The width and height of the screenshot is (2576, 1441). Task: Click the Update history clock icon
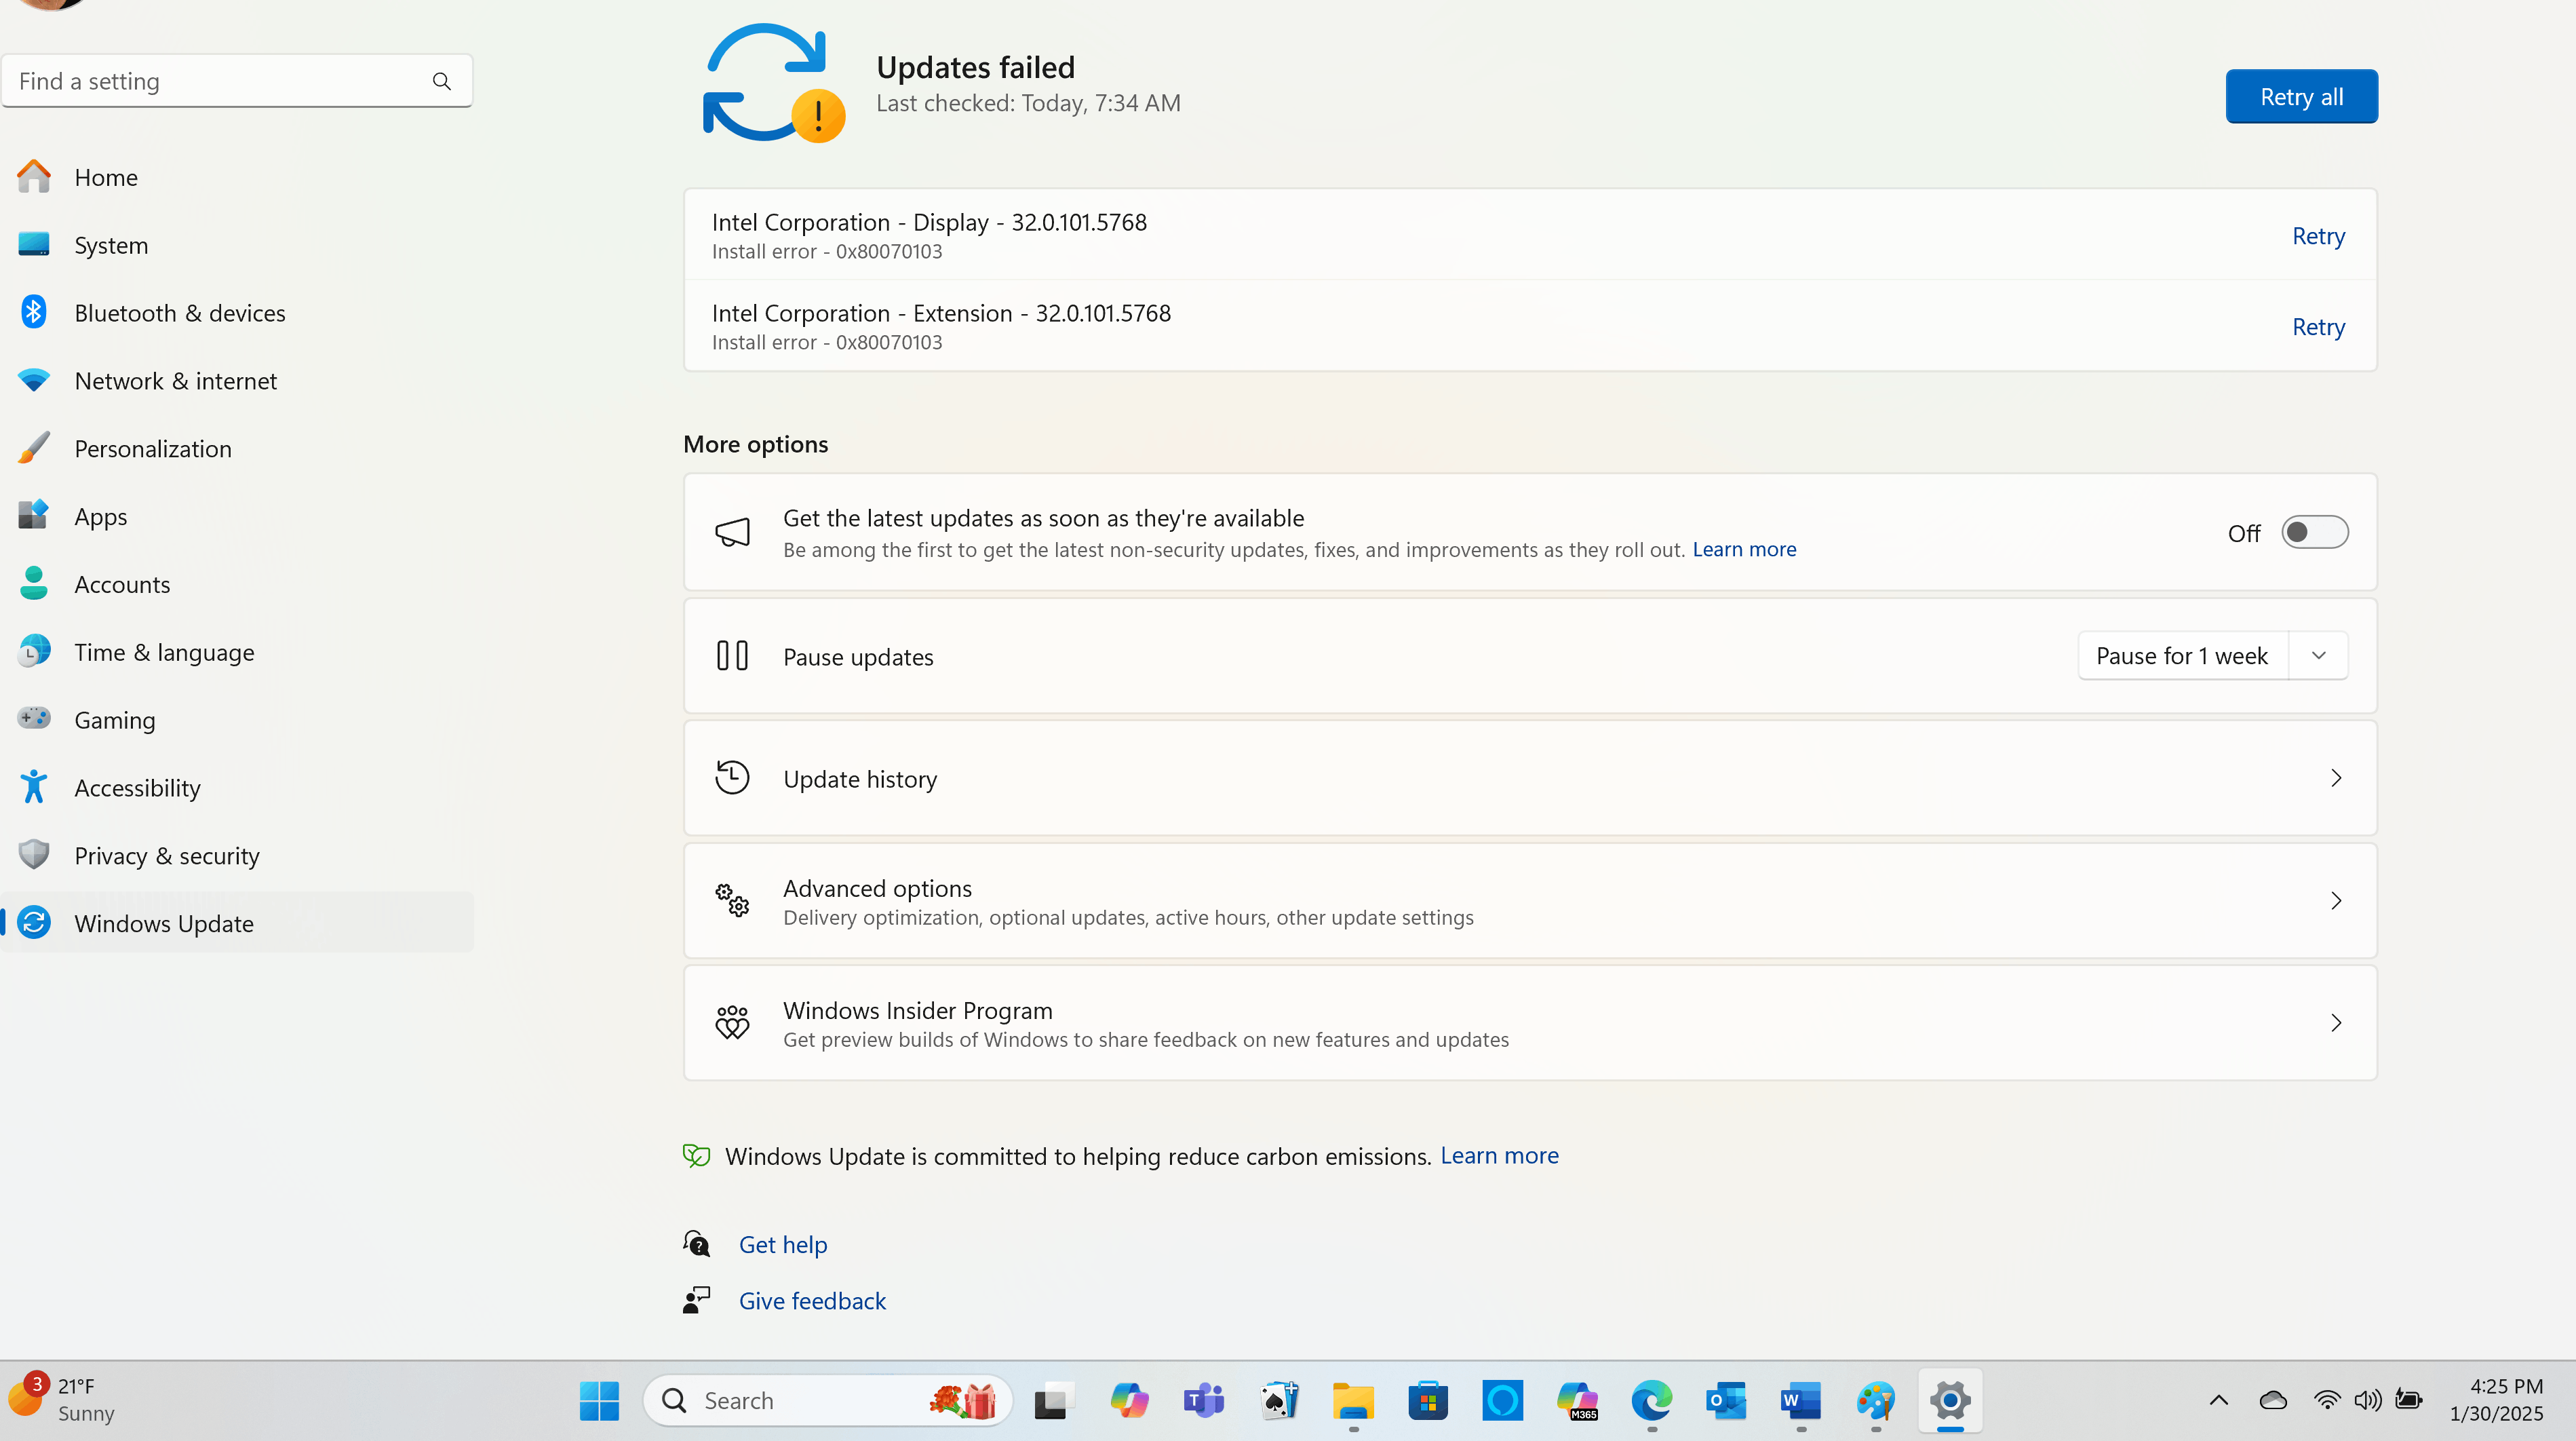[732, 778]
